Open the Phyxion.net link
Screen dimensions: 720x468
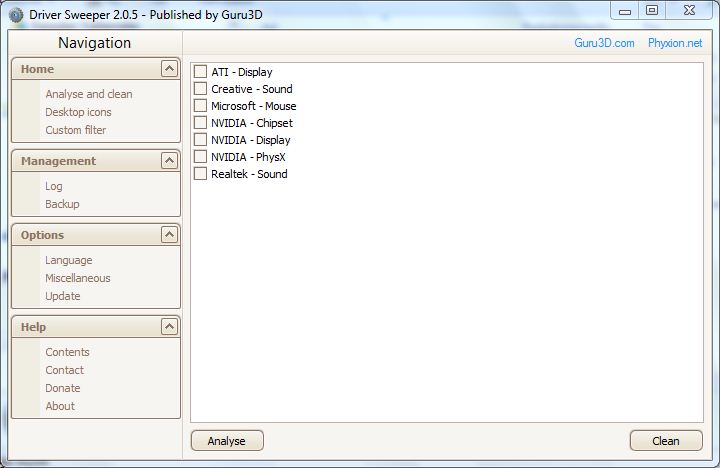tap(675, 44)
